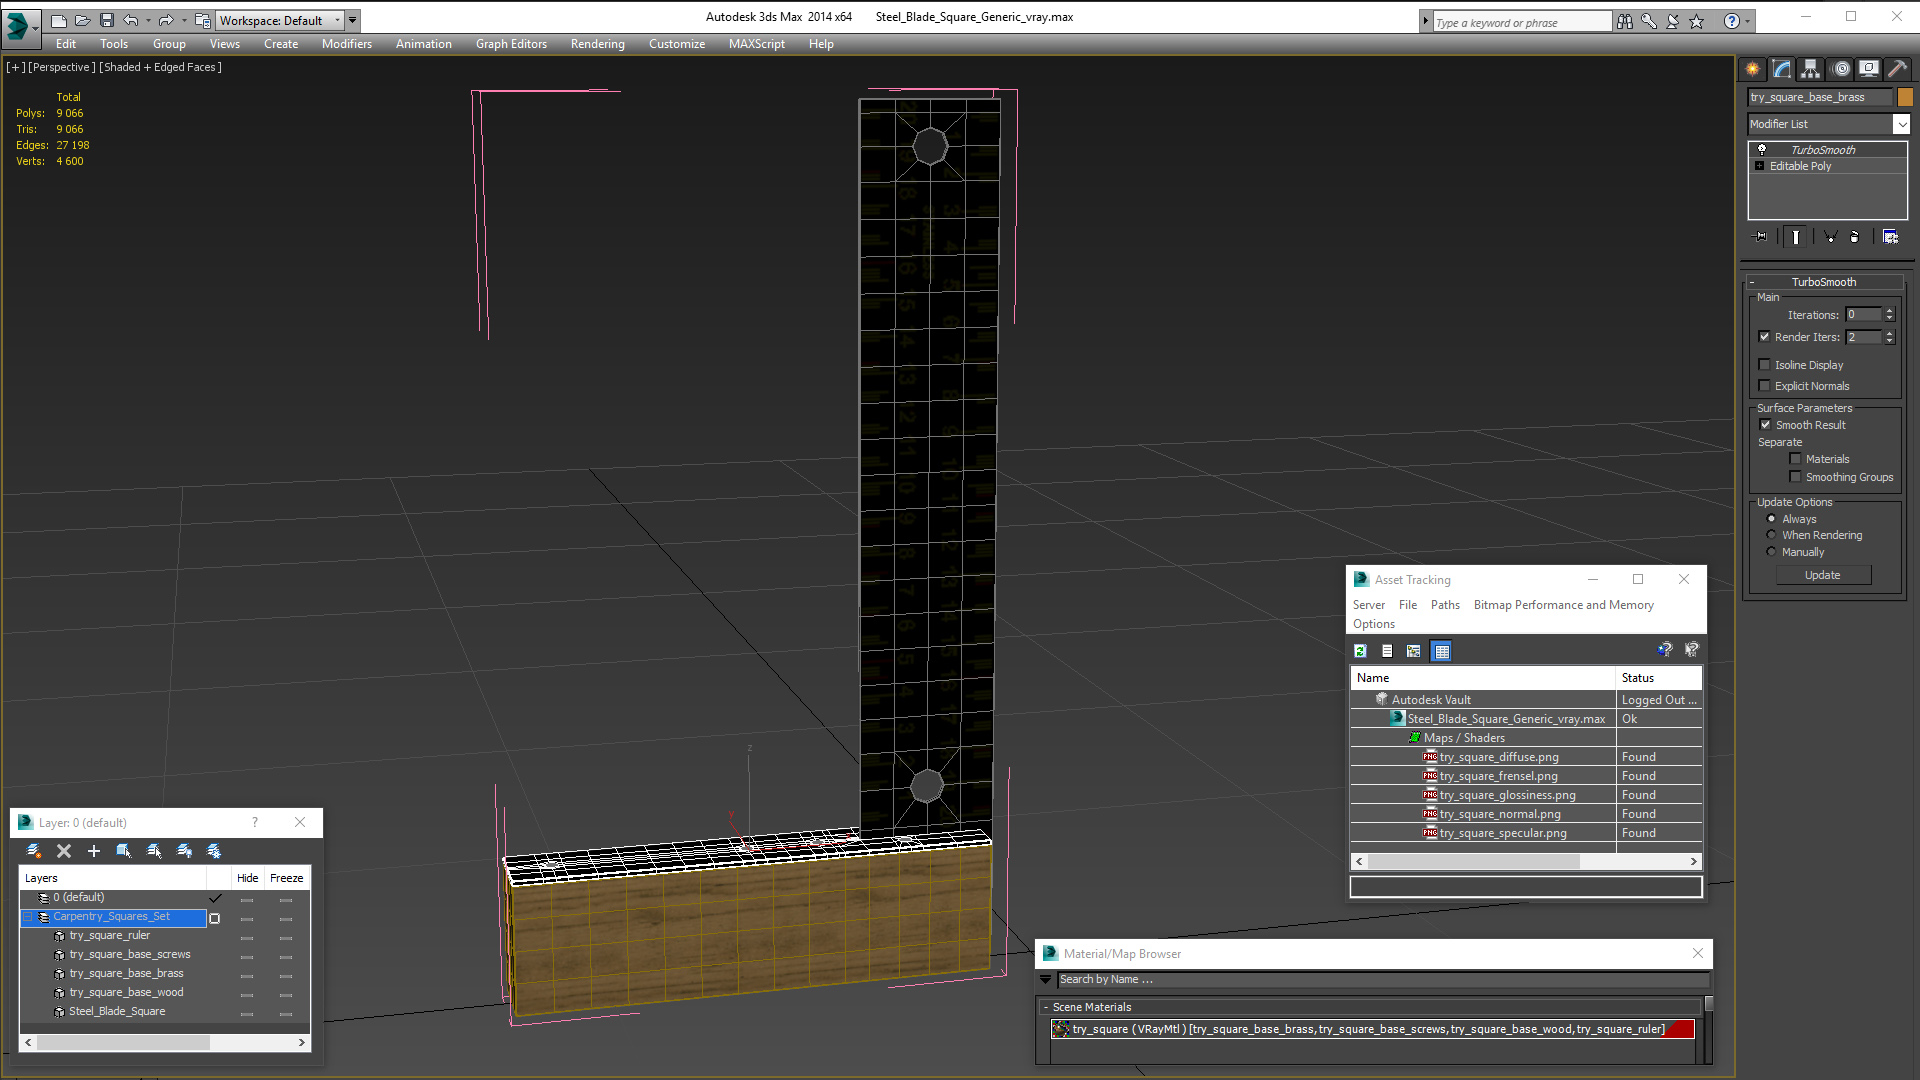Open Paths menu in Asset Tracking

click(x=1444, y=605)
